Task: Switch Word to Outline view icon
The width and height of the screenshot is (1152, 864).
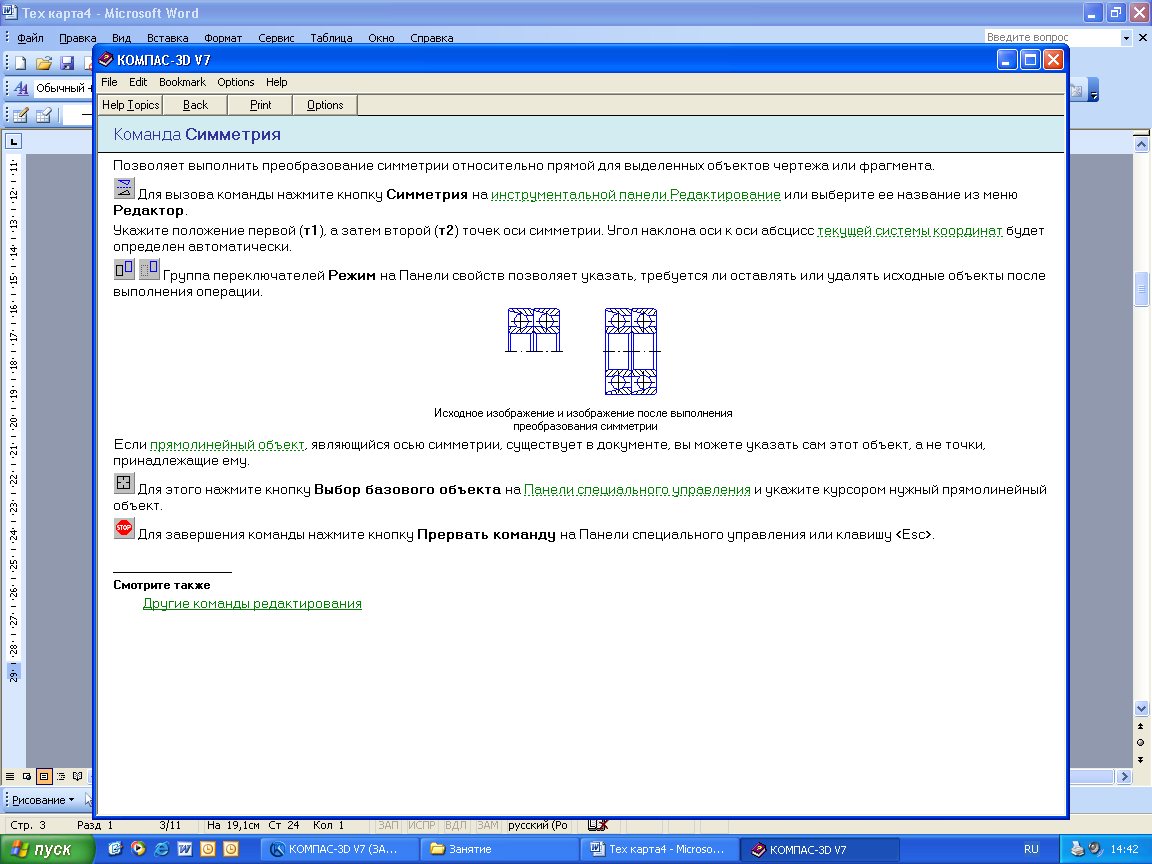Action: pyautogui.click(x=61, y=777)
